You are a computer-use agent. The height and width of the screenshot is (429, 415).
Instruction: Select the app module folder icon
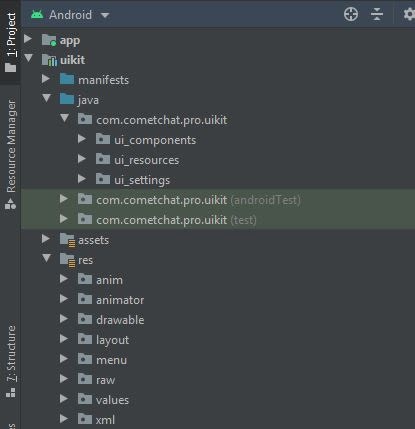pos(49,40)
